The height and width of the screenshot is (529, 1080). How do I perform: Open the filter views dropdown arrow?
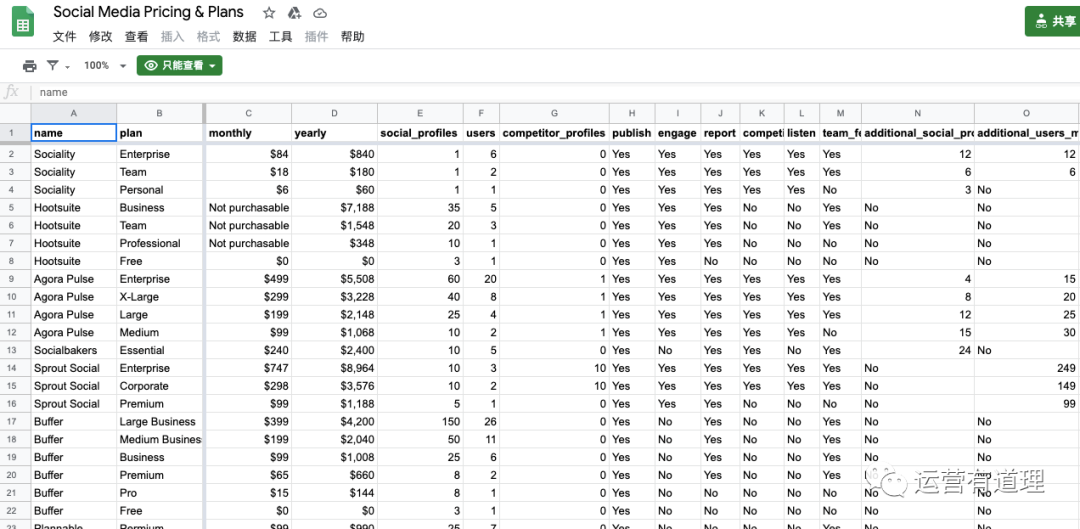[68, 67]
